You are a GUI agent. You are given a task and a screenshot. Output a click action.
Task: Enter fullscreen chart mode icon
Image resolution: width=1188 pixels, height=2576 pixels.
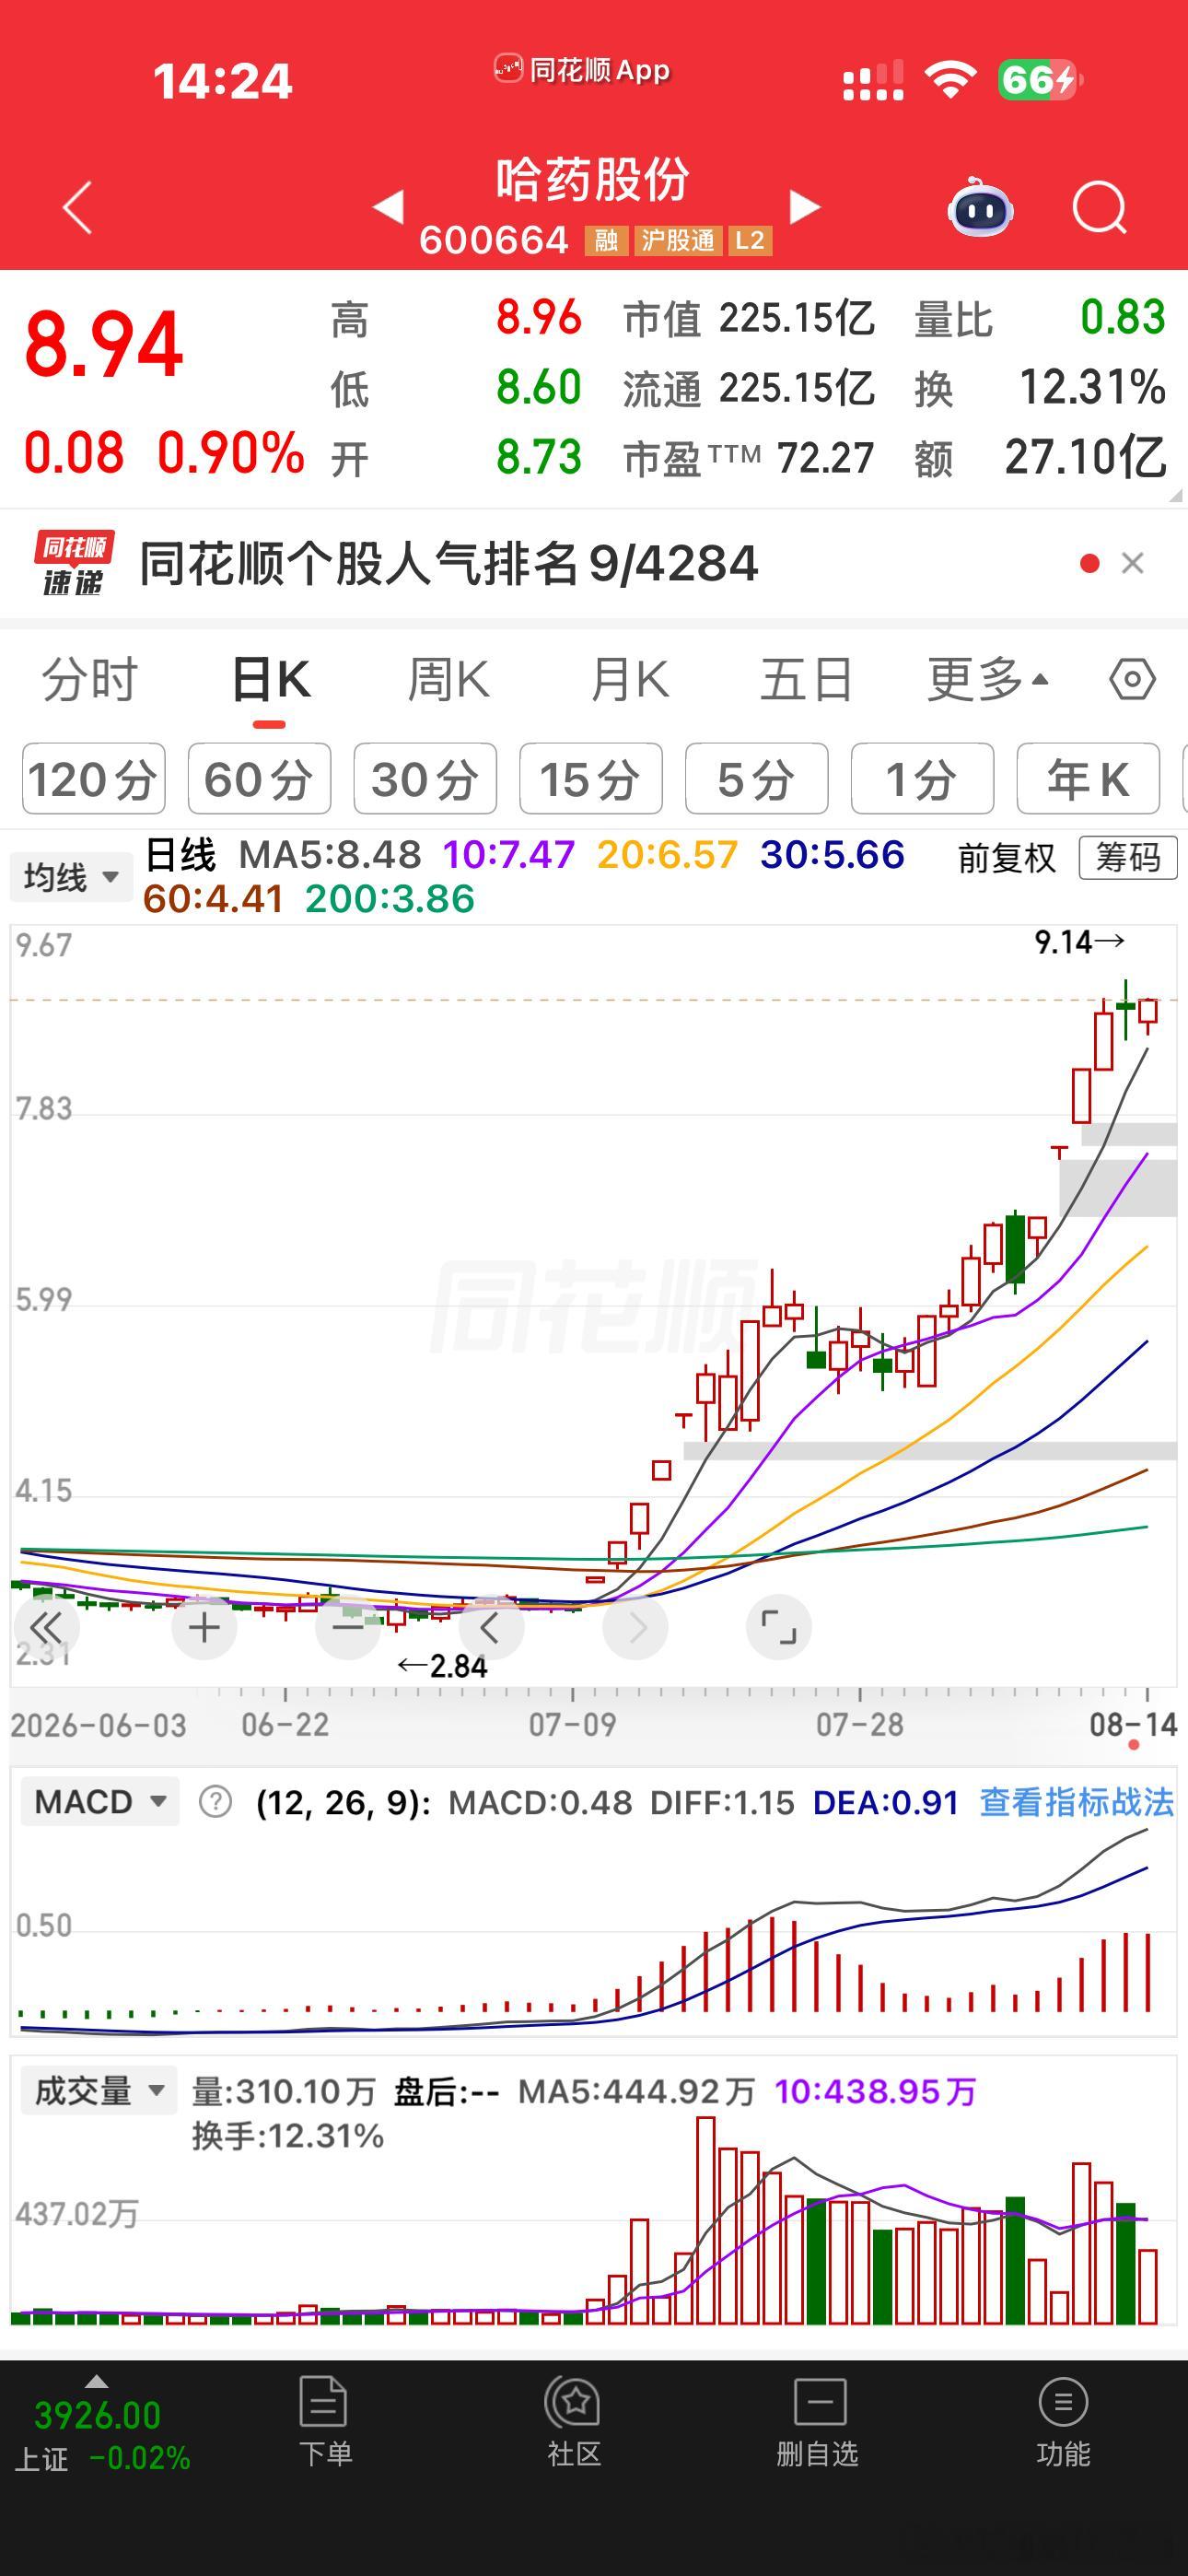tap(778, 1627)
